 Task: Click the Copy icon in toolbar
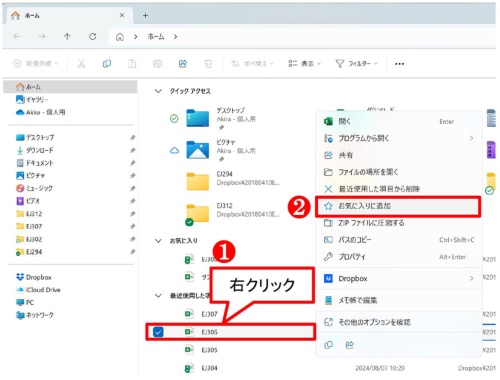click(x=107, y=63)
